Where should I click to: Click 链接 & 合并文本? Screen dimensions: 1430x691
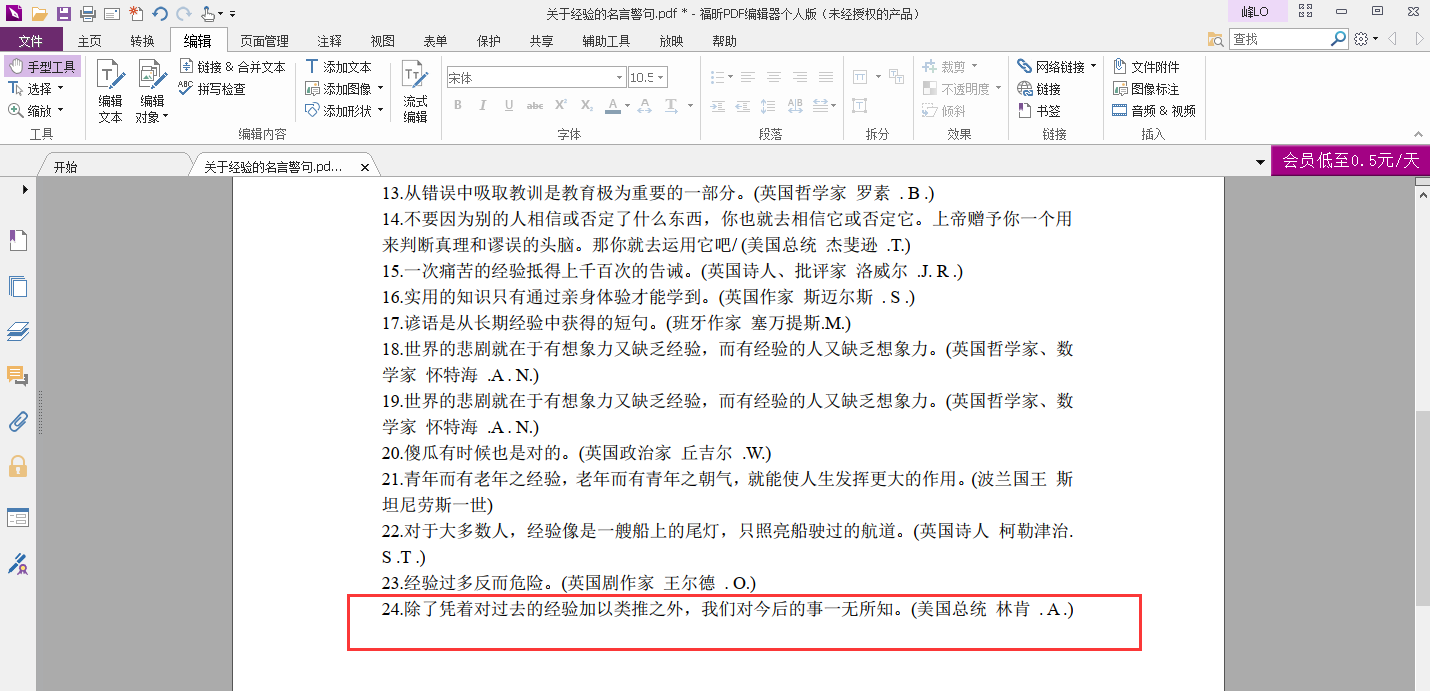tap(232, 67)
